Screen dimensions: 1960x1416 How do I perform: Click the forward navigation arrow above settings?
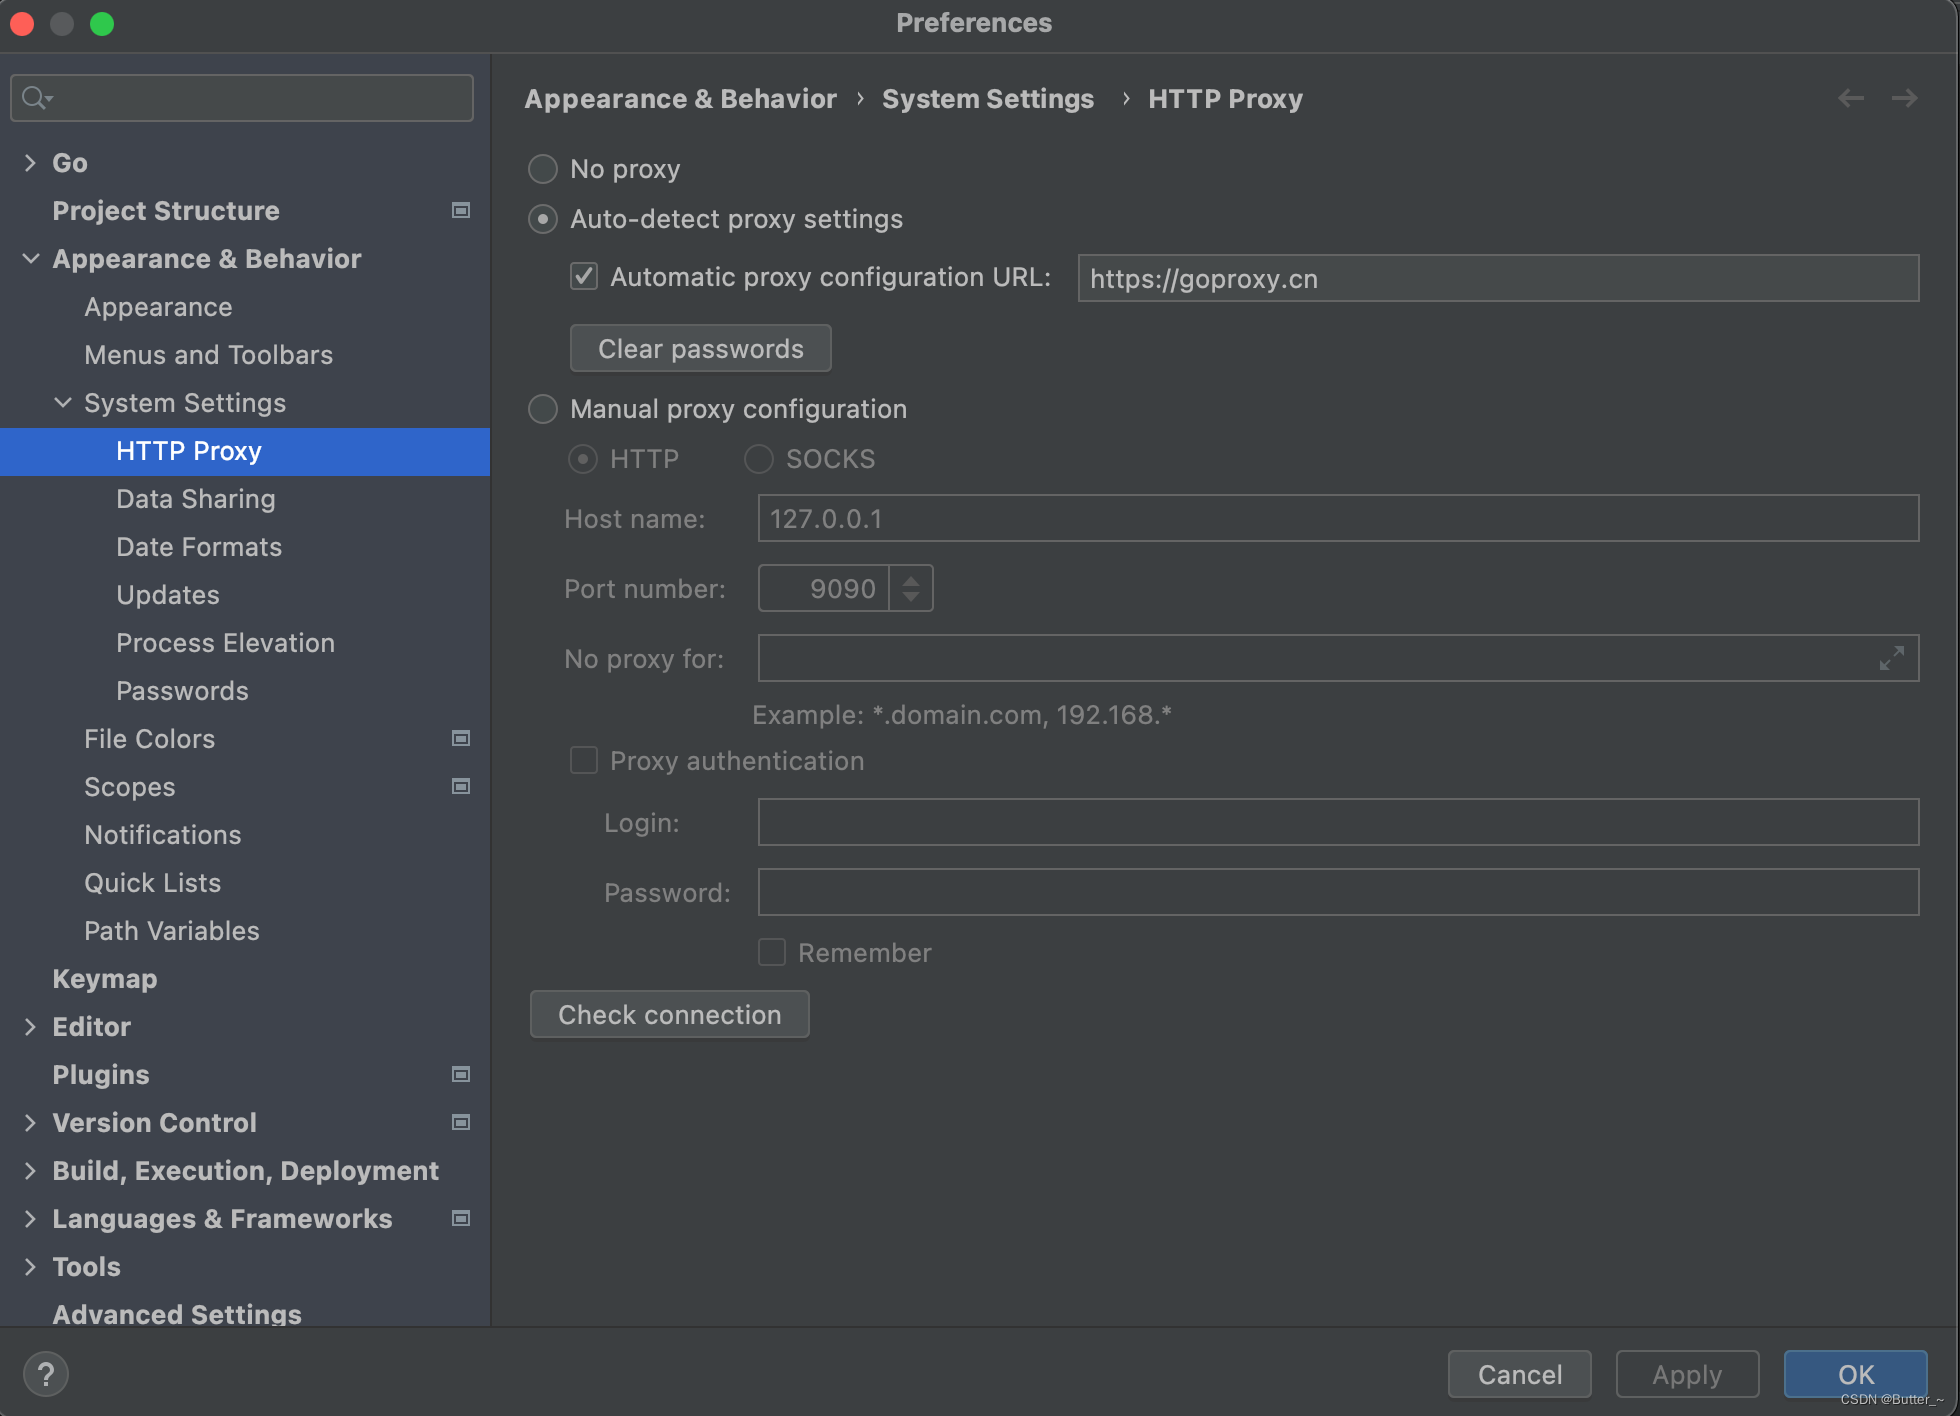tap(1905, 97)
